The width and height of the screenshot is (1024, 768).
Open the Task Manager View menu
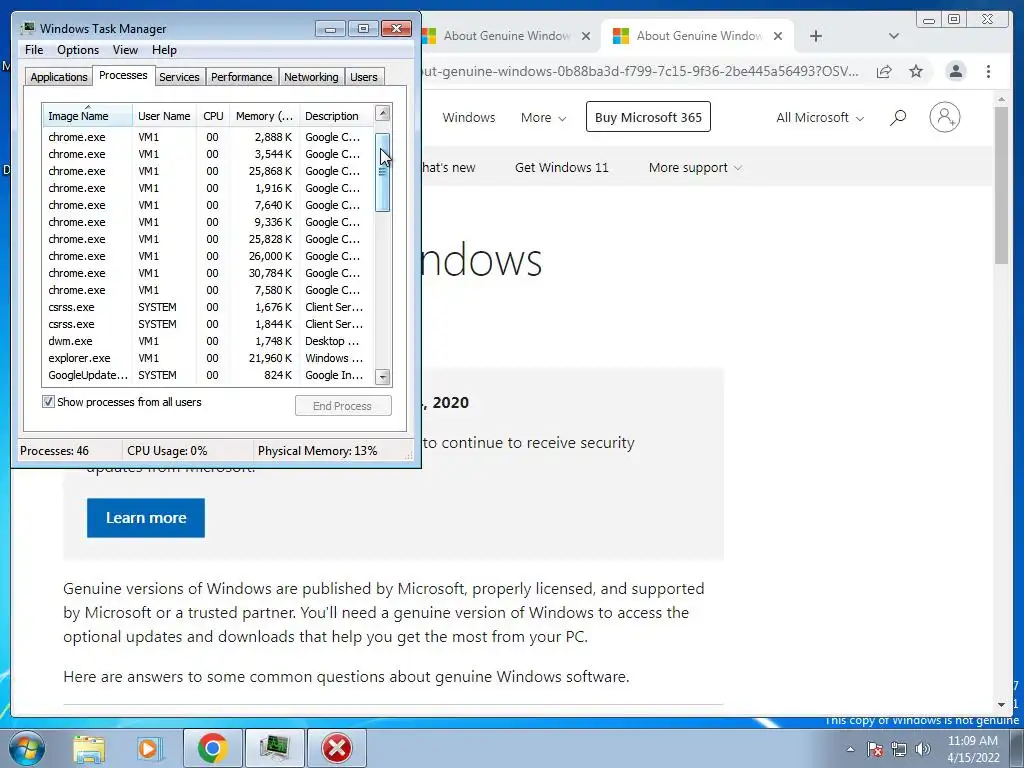tap(125, 50)
